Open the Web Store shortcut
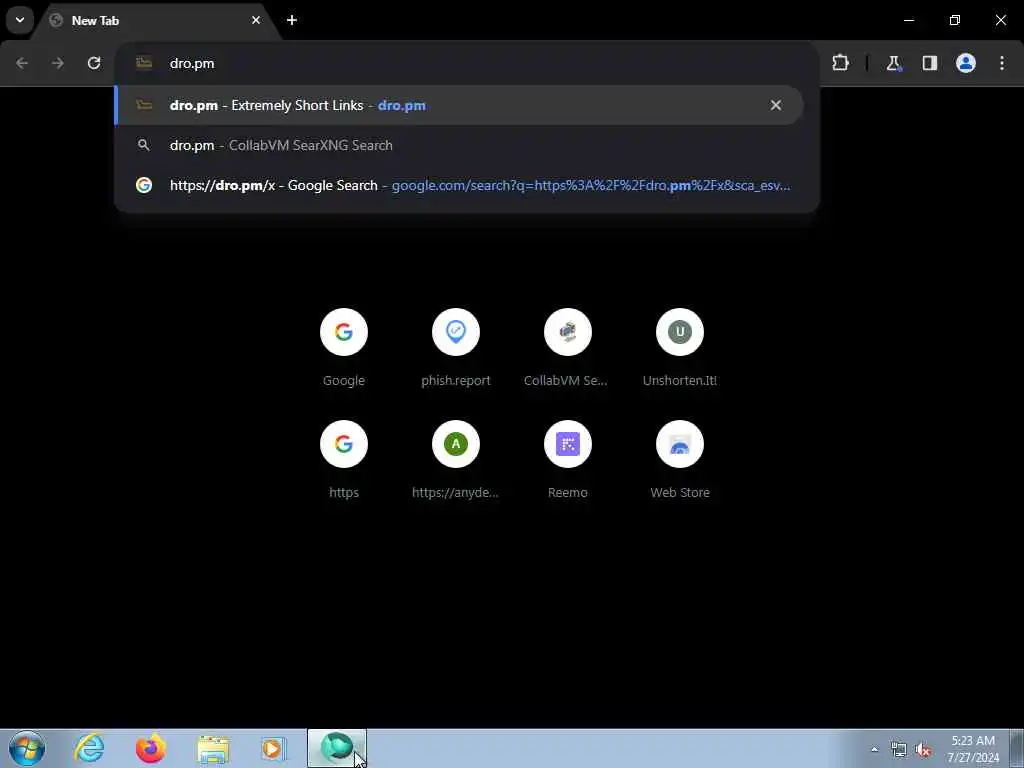 coord(680,460)
